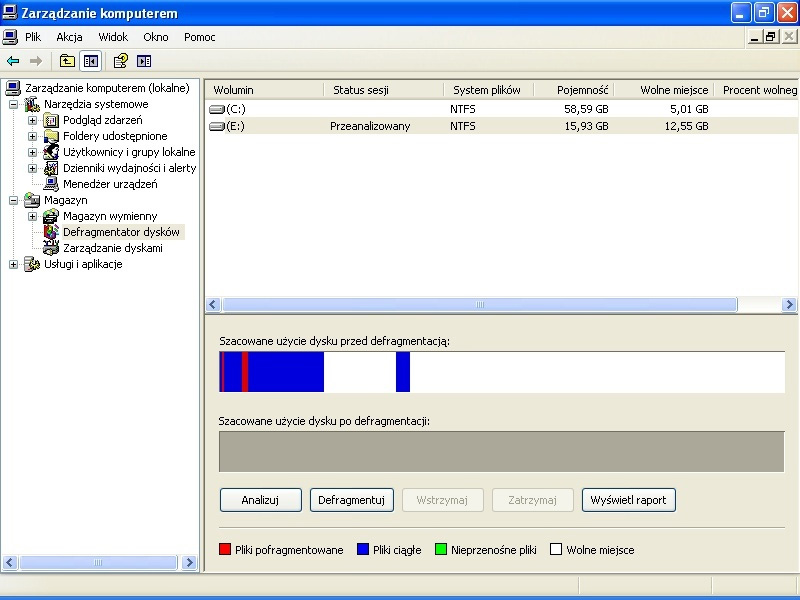Click the Up one level folder icon

point(67,61)
